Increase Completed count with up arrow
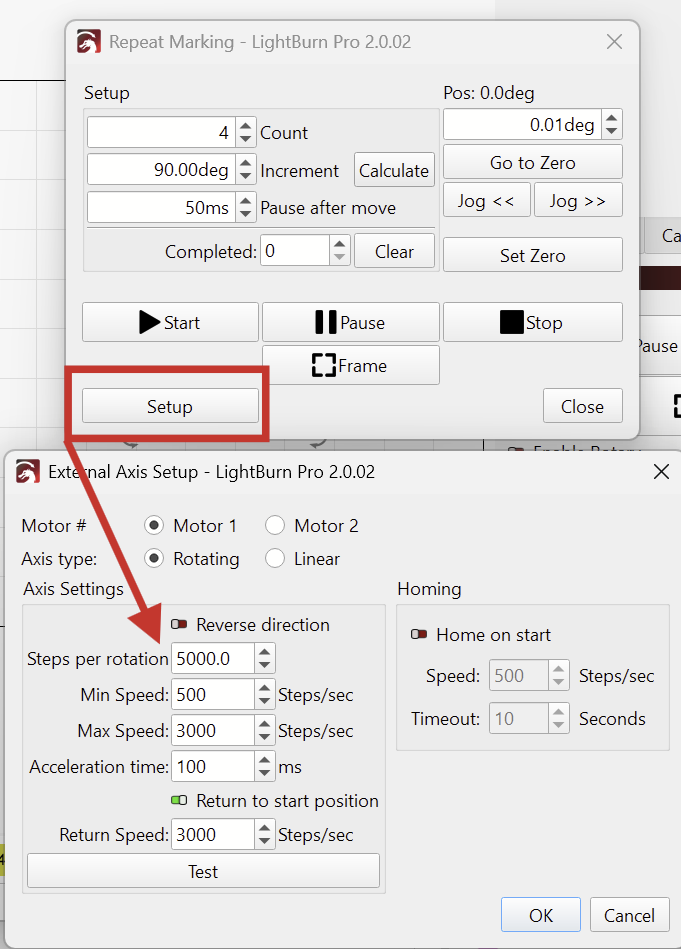 click(340, 244)
